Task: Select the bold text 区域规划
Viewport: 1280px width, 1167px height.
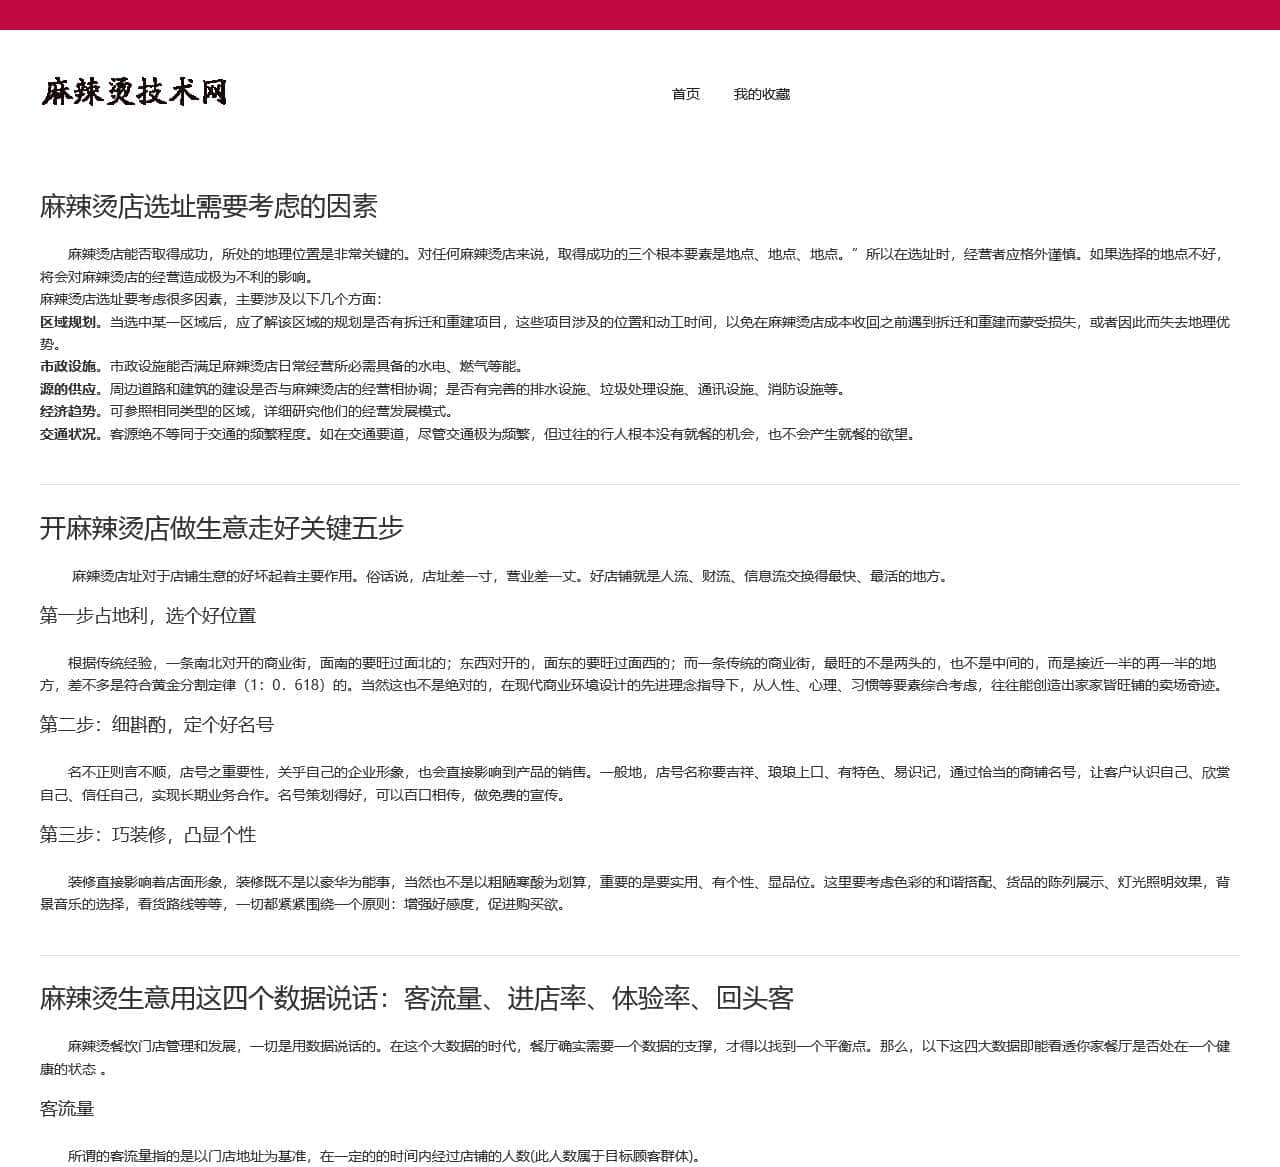Action: coord(66,319)
